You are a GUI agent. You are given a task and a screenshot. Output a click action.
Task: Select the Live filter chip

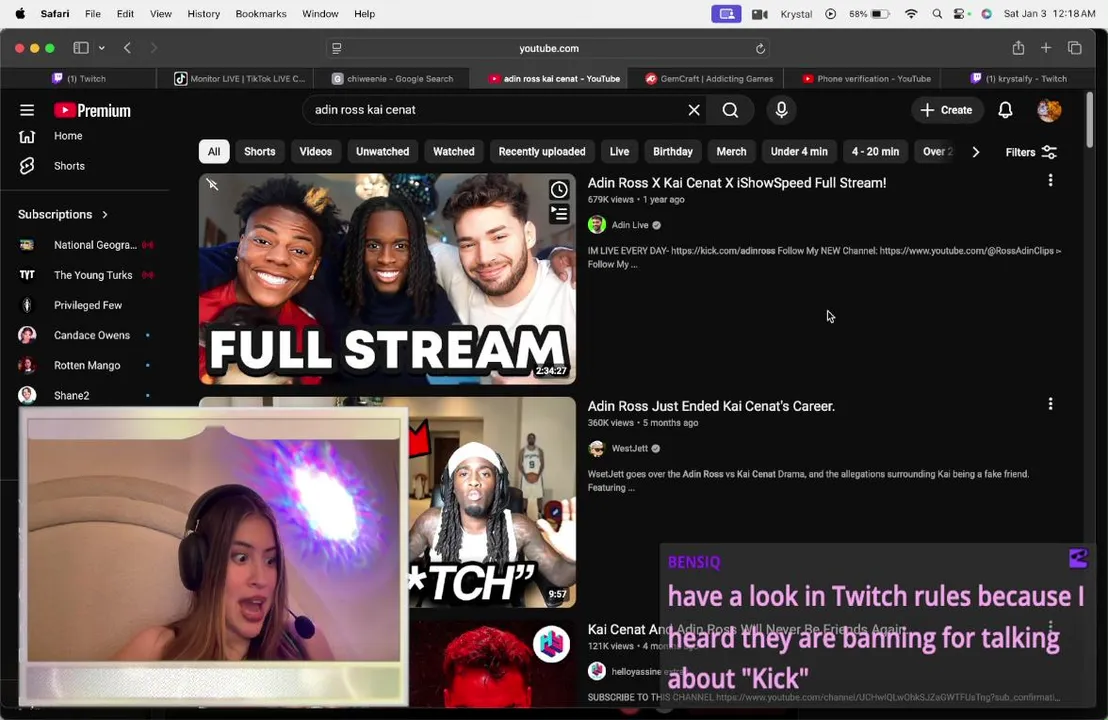[x=619, y=152]
